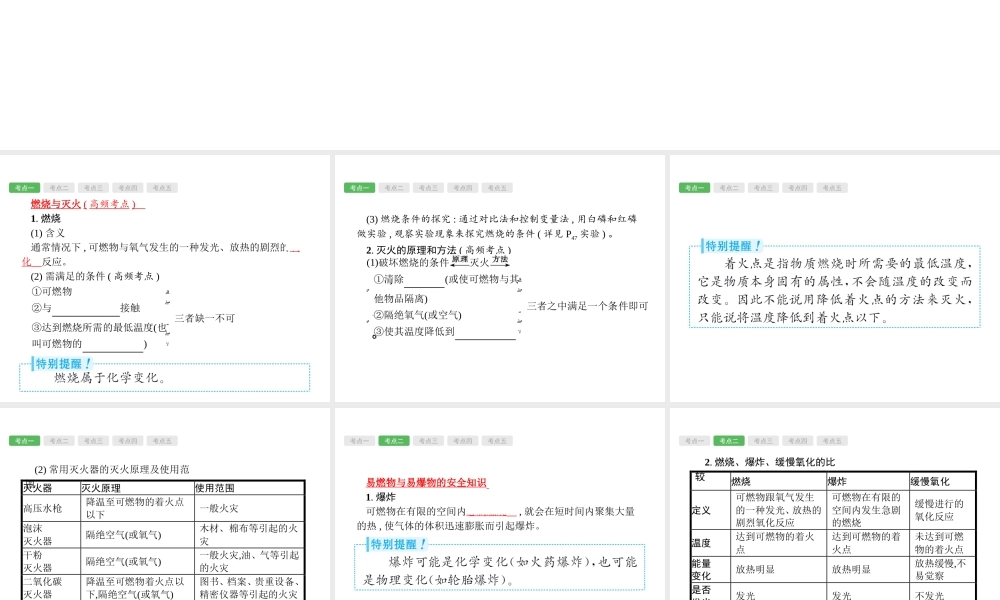This screenshot has height=600, width=1000.
Task: Switch to 考点一 on the 常用灭火器 table slide
Action: click(25, 441)
